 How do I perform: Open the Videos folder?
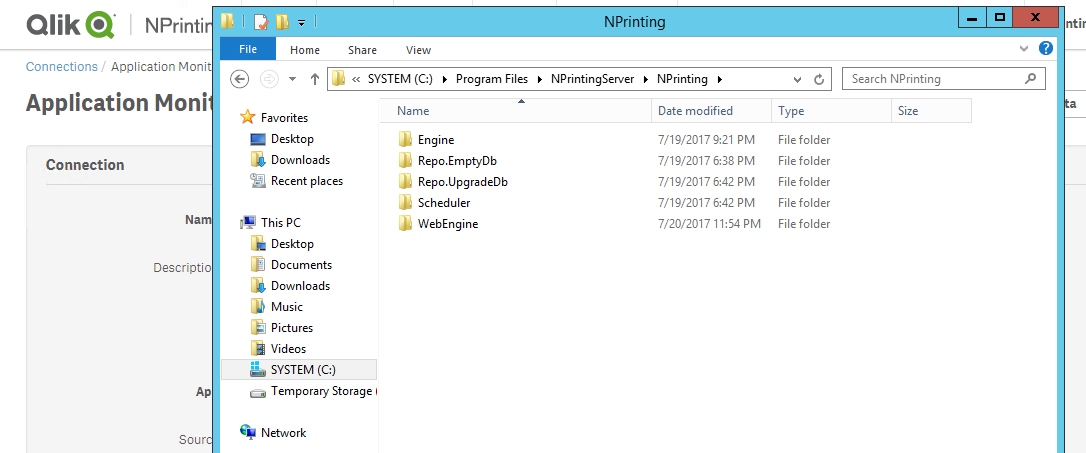[288, 348]
